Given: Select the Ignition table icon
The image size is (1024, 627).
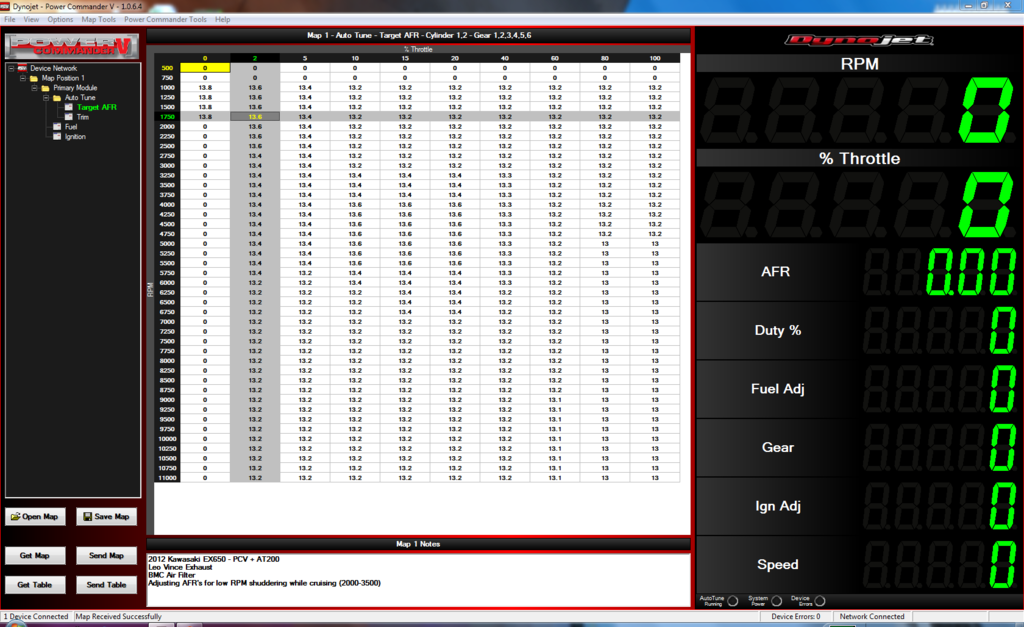Looking at the screenshot, I should (57, 137).
